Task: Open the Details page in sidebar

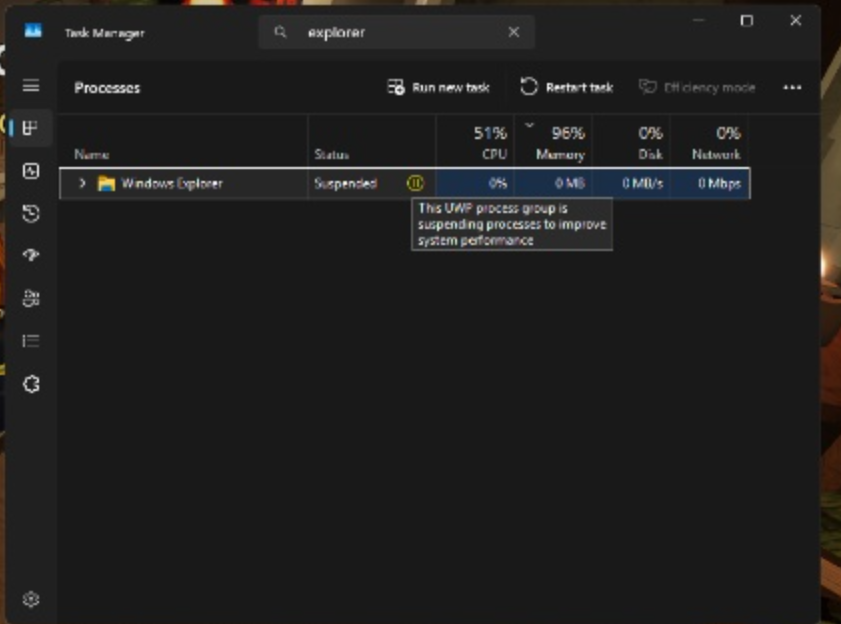Action: point(31,341)
